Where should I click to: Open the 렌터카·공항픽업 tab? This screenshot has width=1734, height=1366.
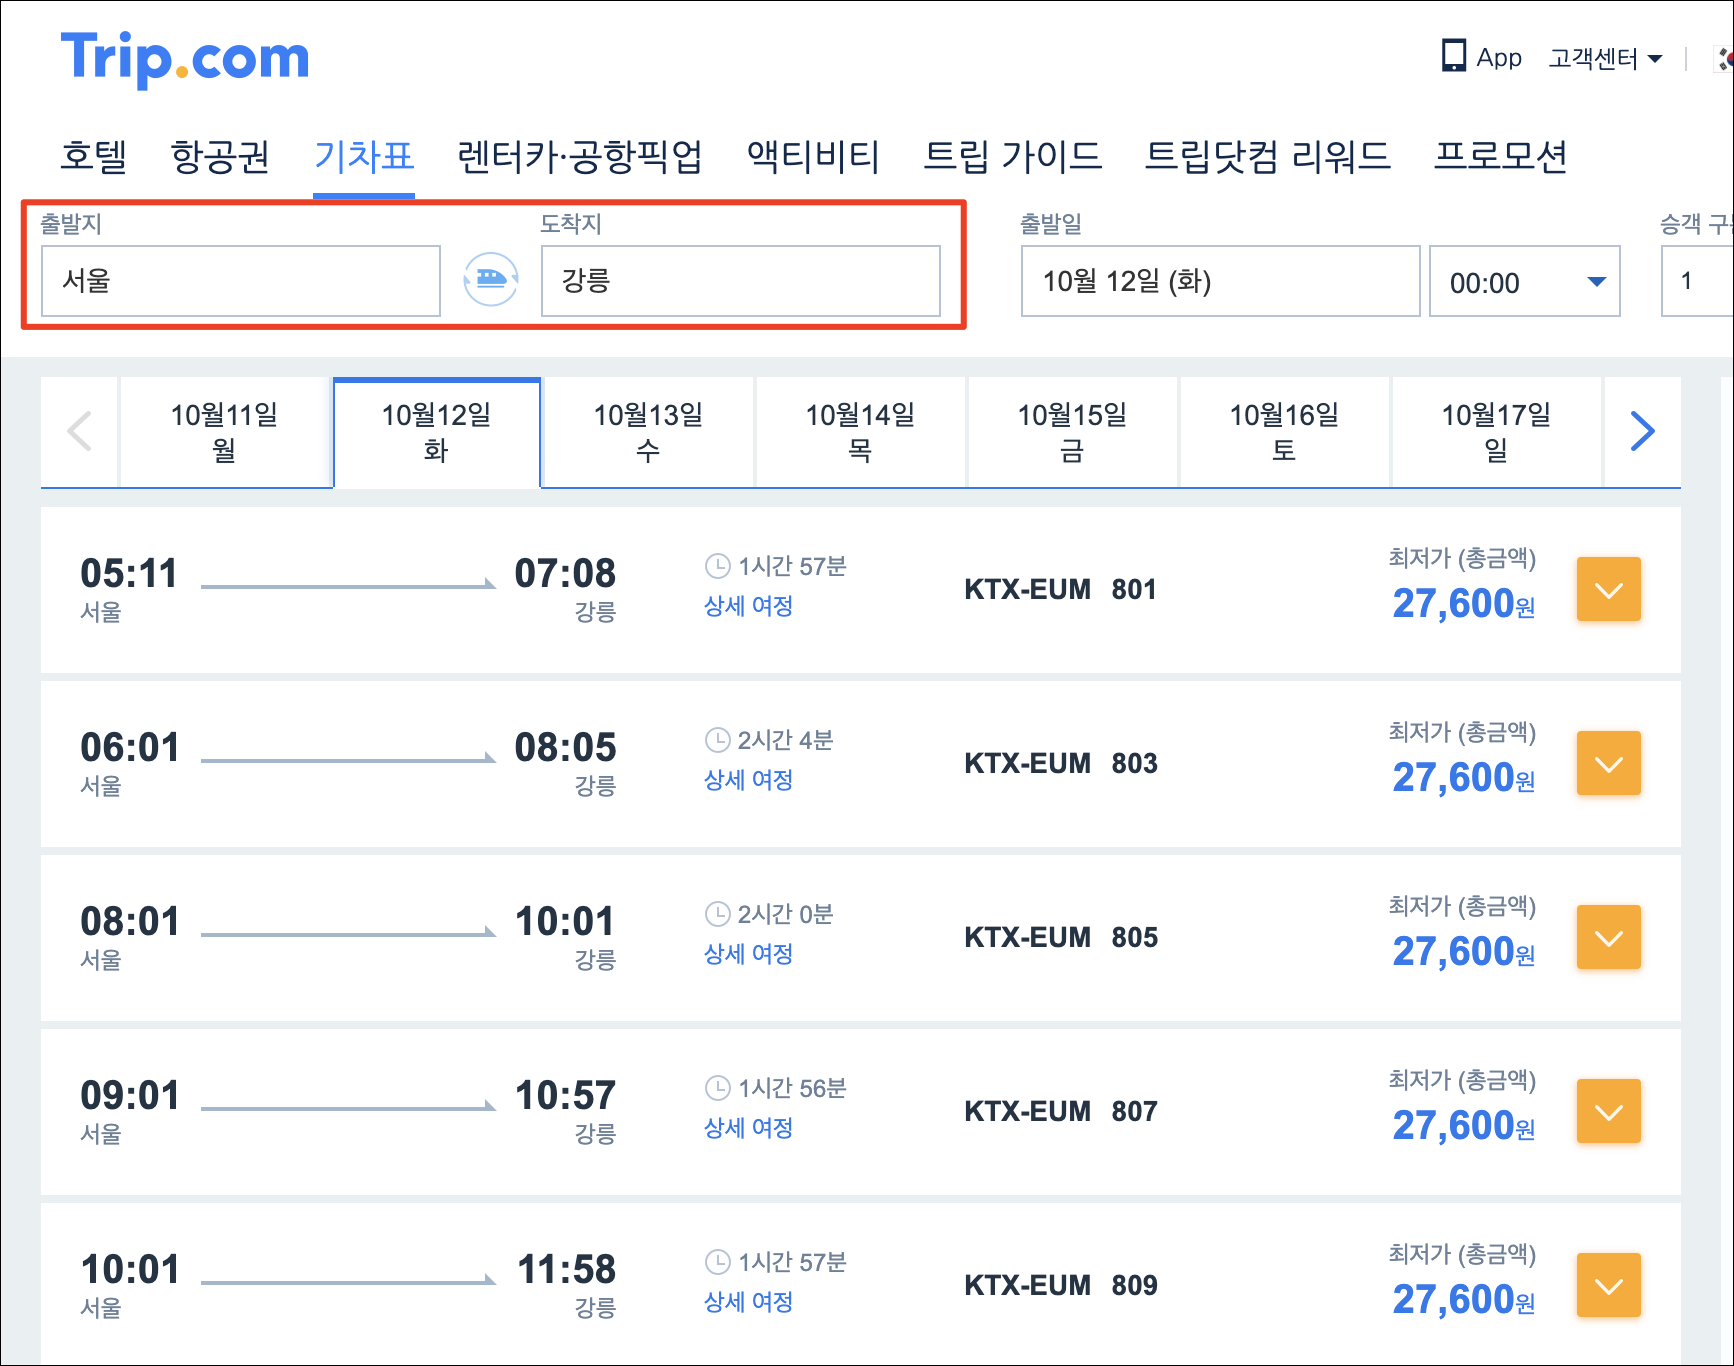point(580,156)
